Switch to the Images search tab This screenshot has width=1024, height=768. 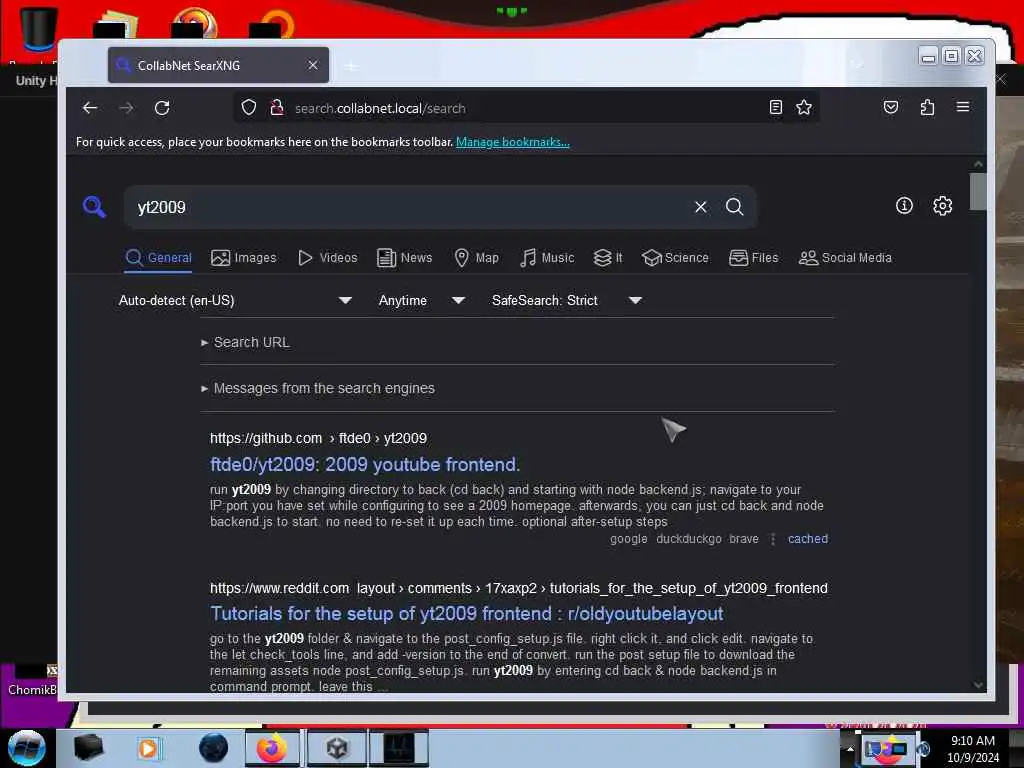click(x=244, y=258)
